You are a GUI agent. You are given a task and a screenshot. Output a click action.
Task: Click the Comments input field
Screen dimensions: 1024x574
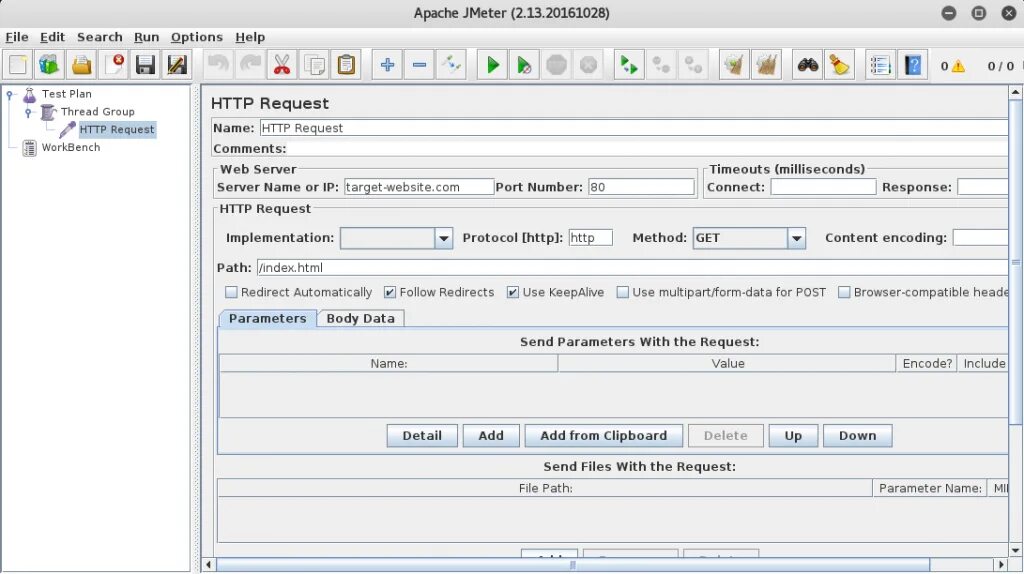(648, 148)
